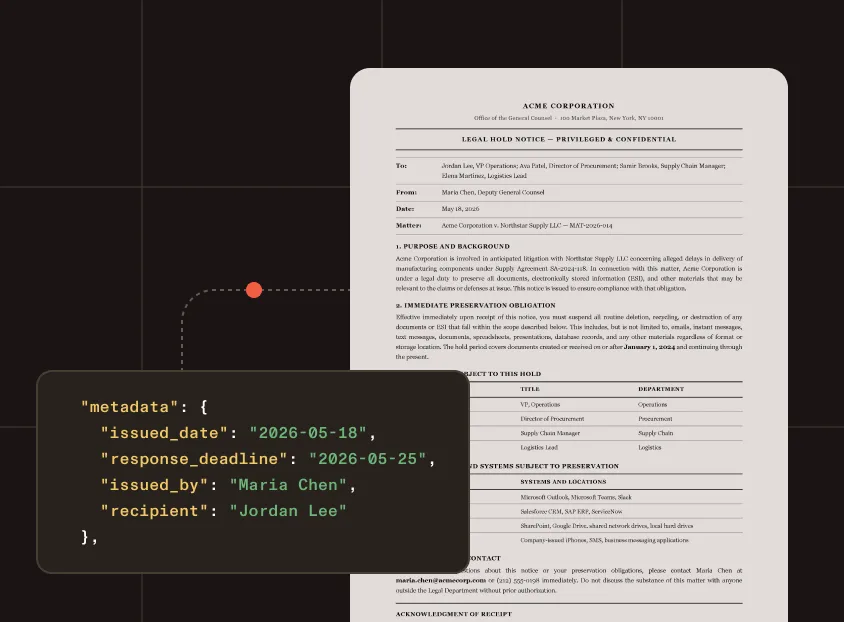Click the Purpose and Background section heading
Image resolution: width=844 pixels, height=622 pixels.
pos(453,246)
